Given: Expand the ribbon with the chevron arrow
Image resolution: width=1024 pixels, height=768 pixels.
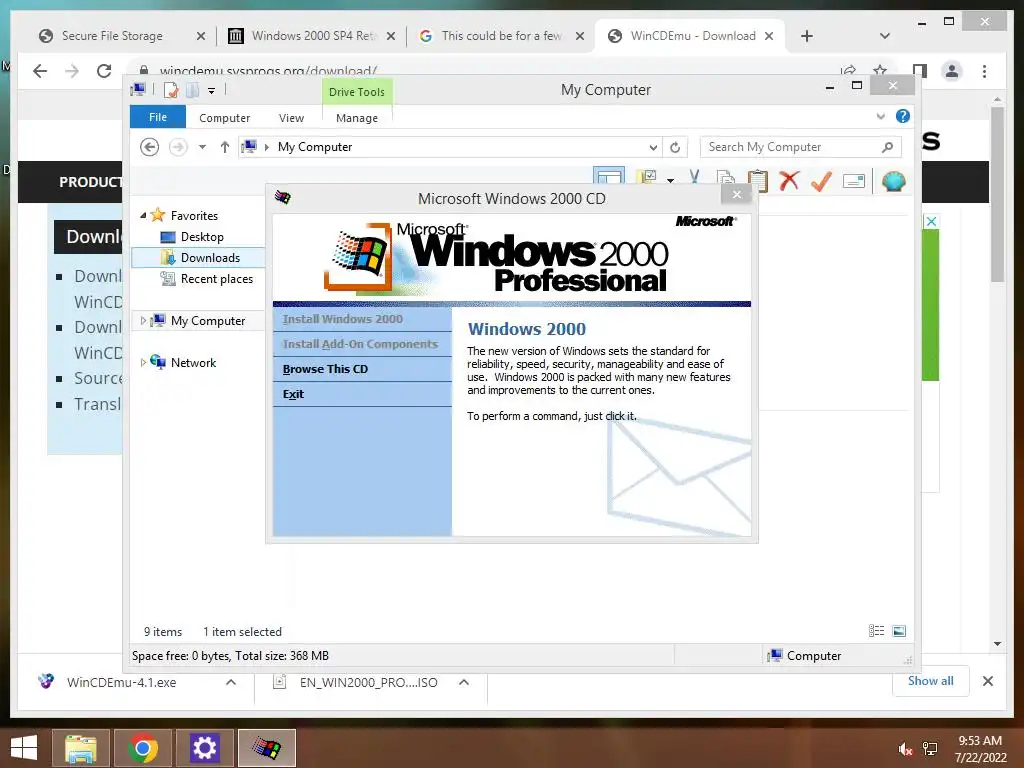Looking at the screenshot, I should click(x=880, y=116).
